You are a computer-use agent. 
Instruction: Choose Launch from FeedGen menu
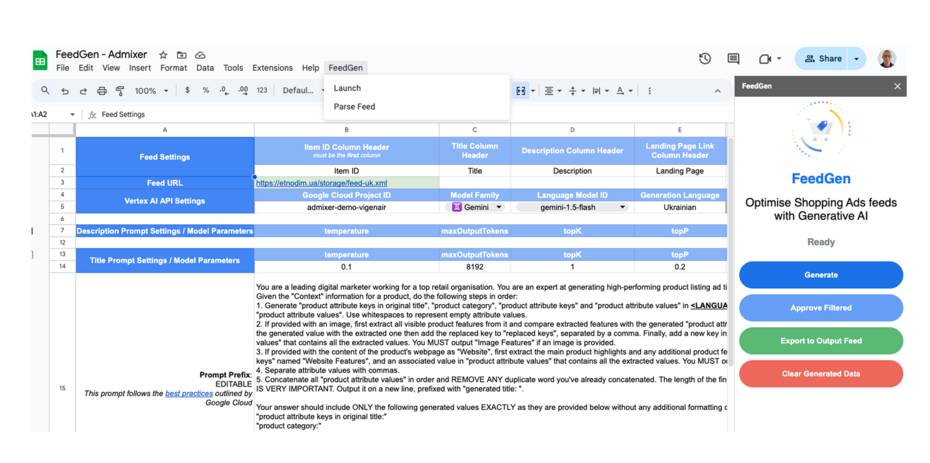pos(347,88)
